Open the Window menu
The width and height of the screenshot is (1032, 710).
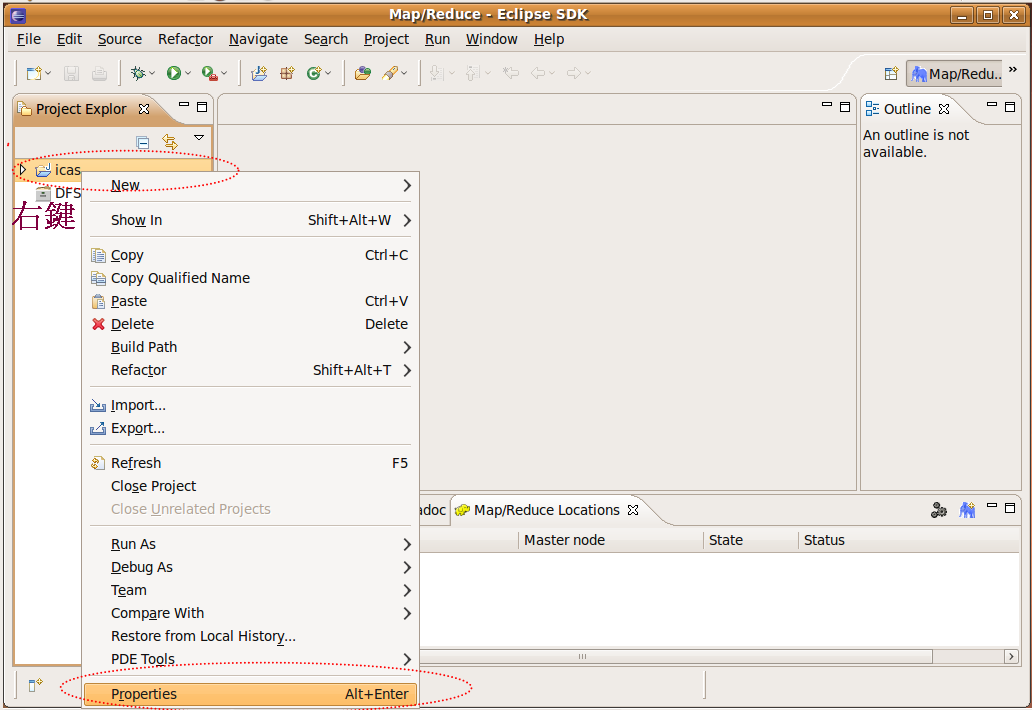(491, 39)
